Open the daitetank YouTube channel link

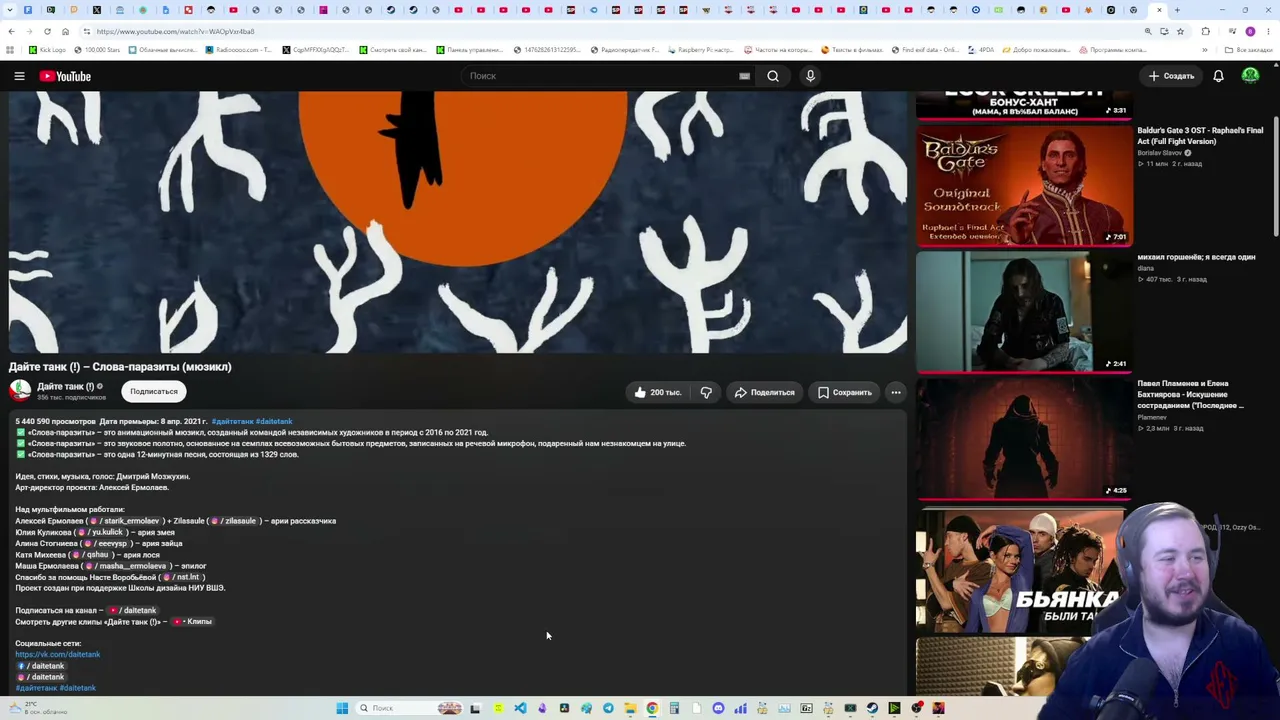click(x=134, y=610)
